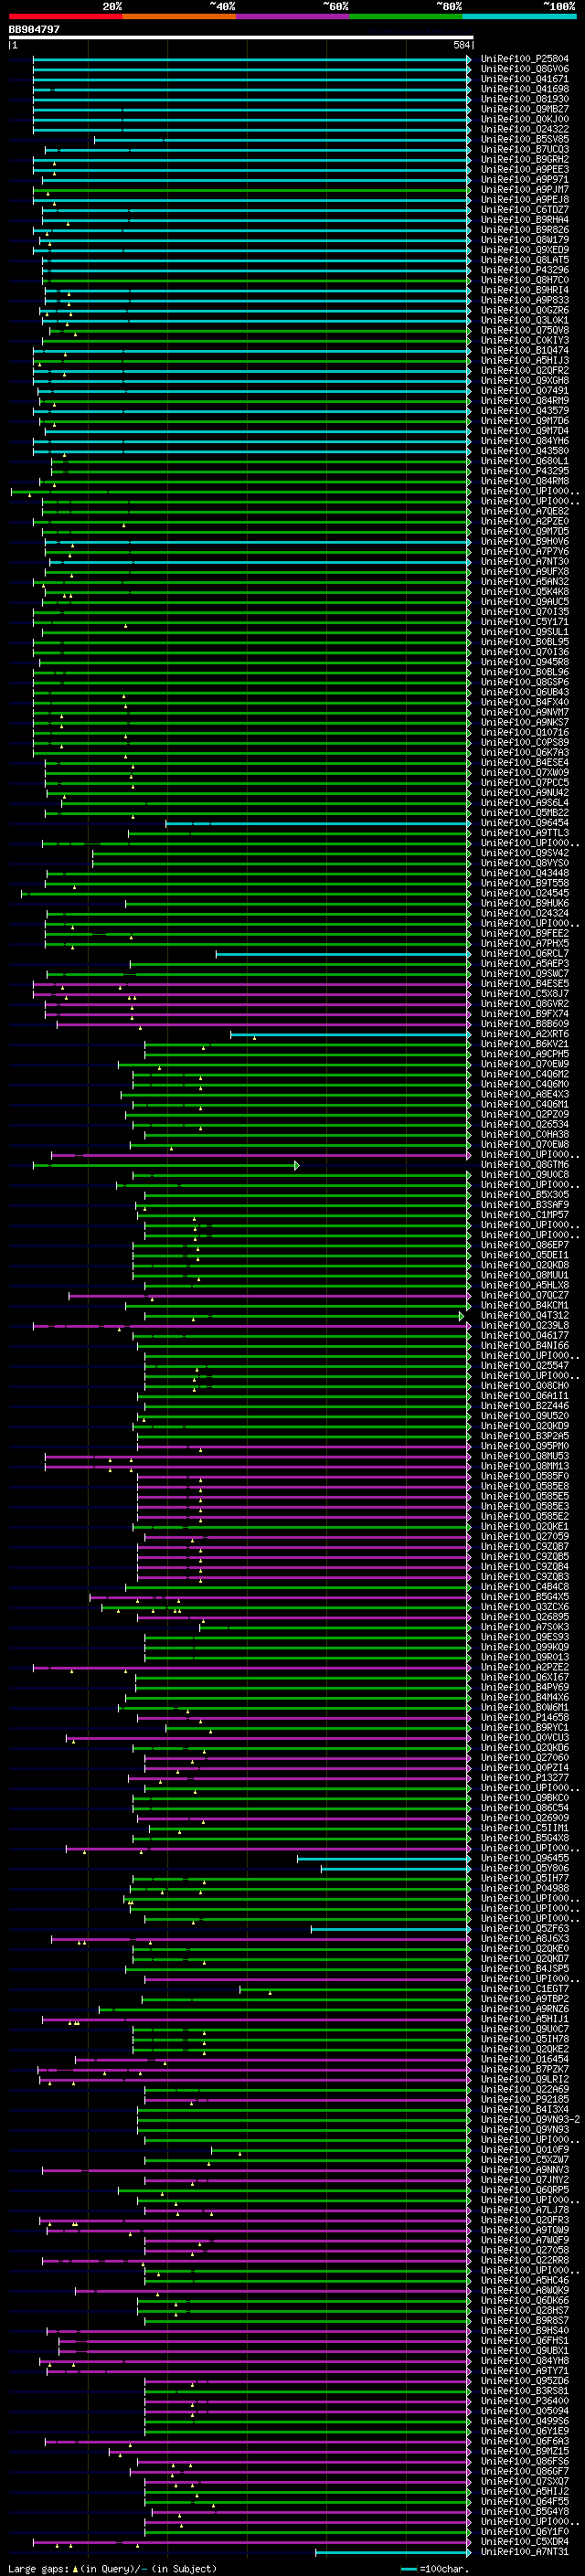This screenshot has width=585, height=2576.
Task: Click UniRef100_Q239L8 label
Action: tap(524, 1326)
